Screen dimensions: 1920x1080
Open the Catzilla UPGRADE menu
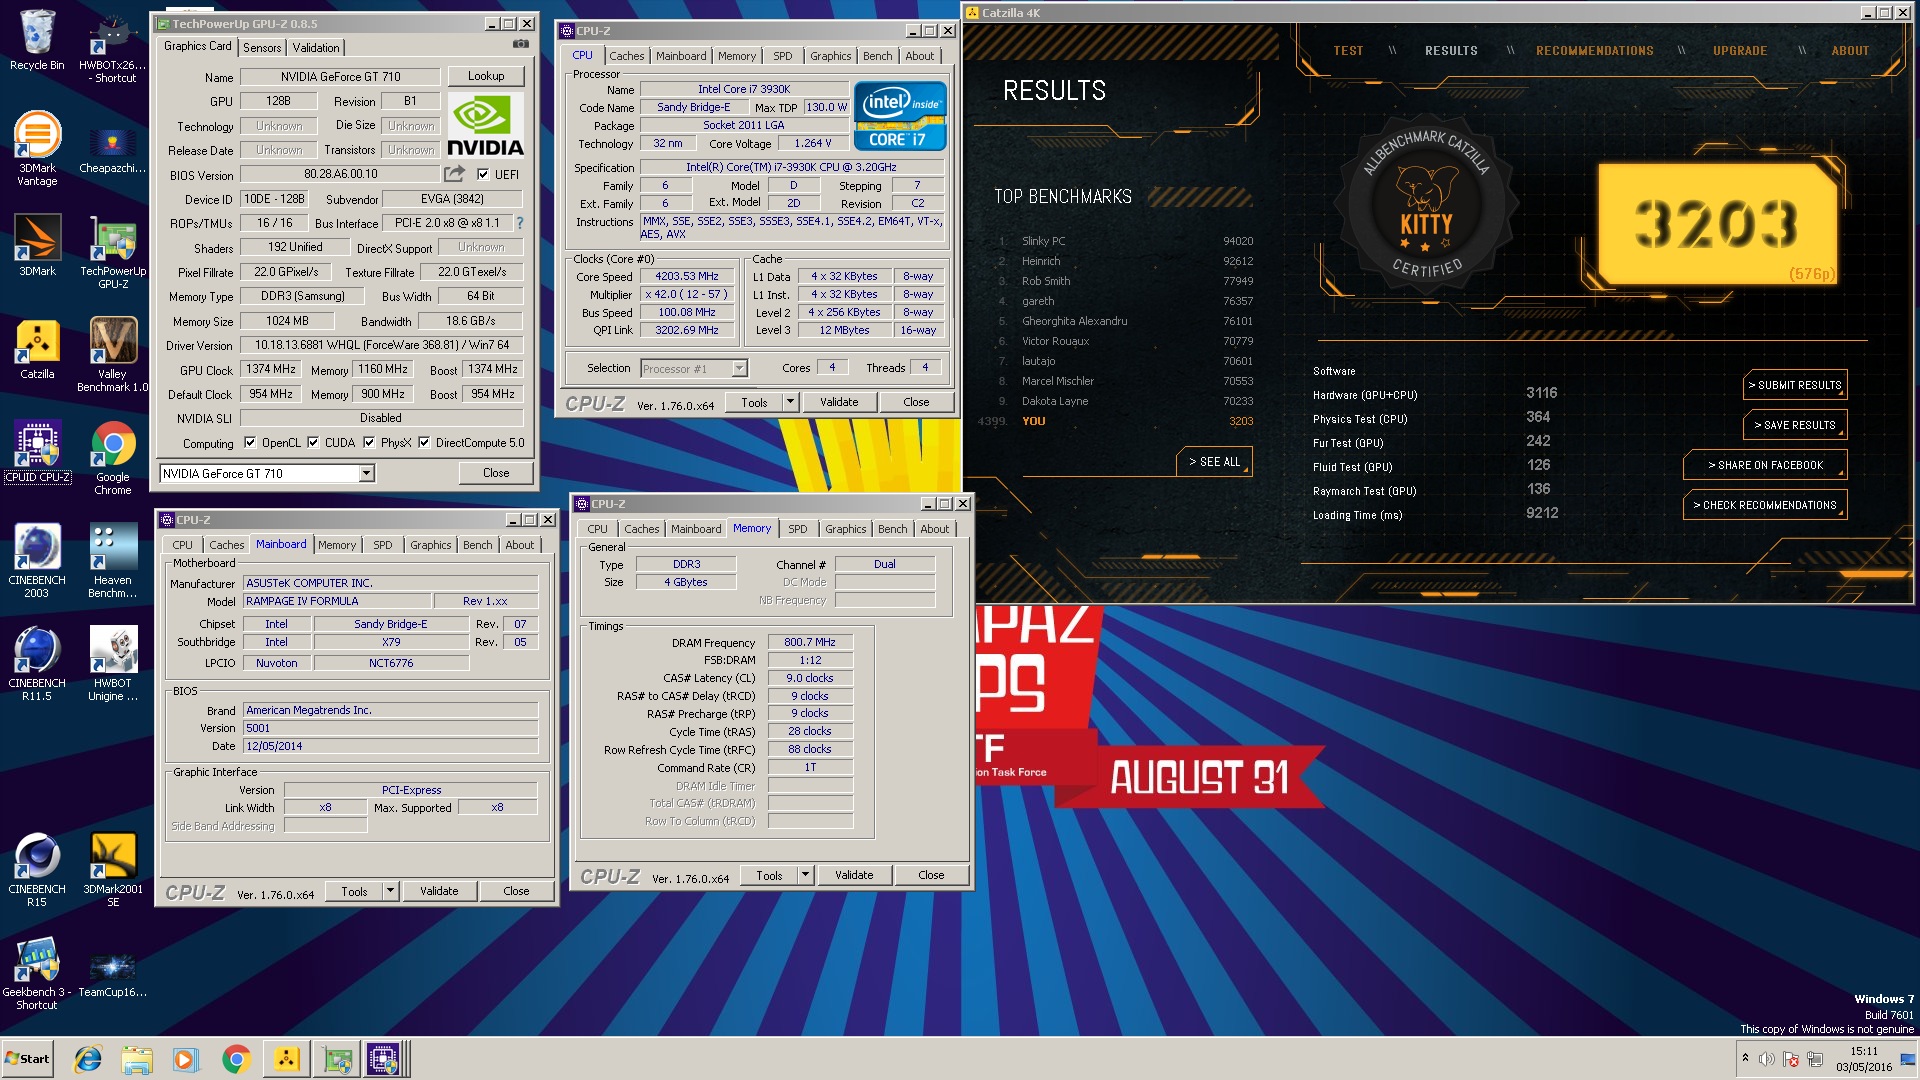pyautogui.click(x=1740, y=51)
